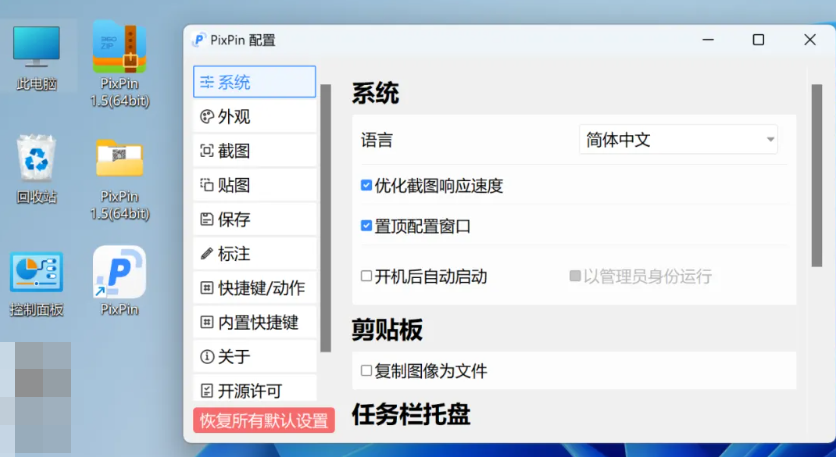Show the 开源许可 page
Image resolution: width=836 pixels, height=457 pixels.
[254, 388]
